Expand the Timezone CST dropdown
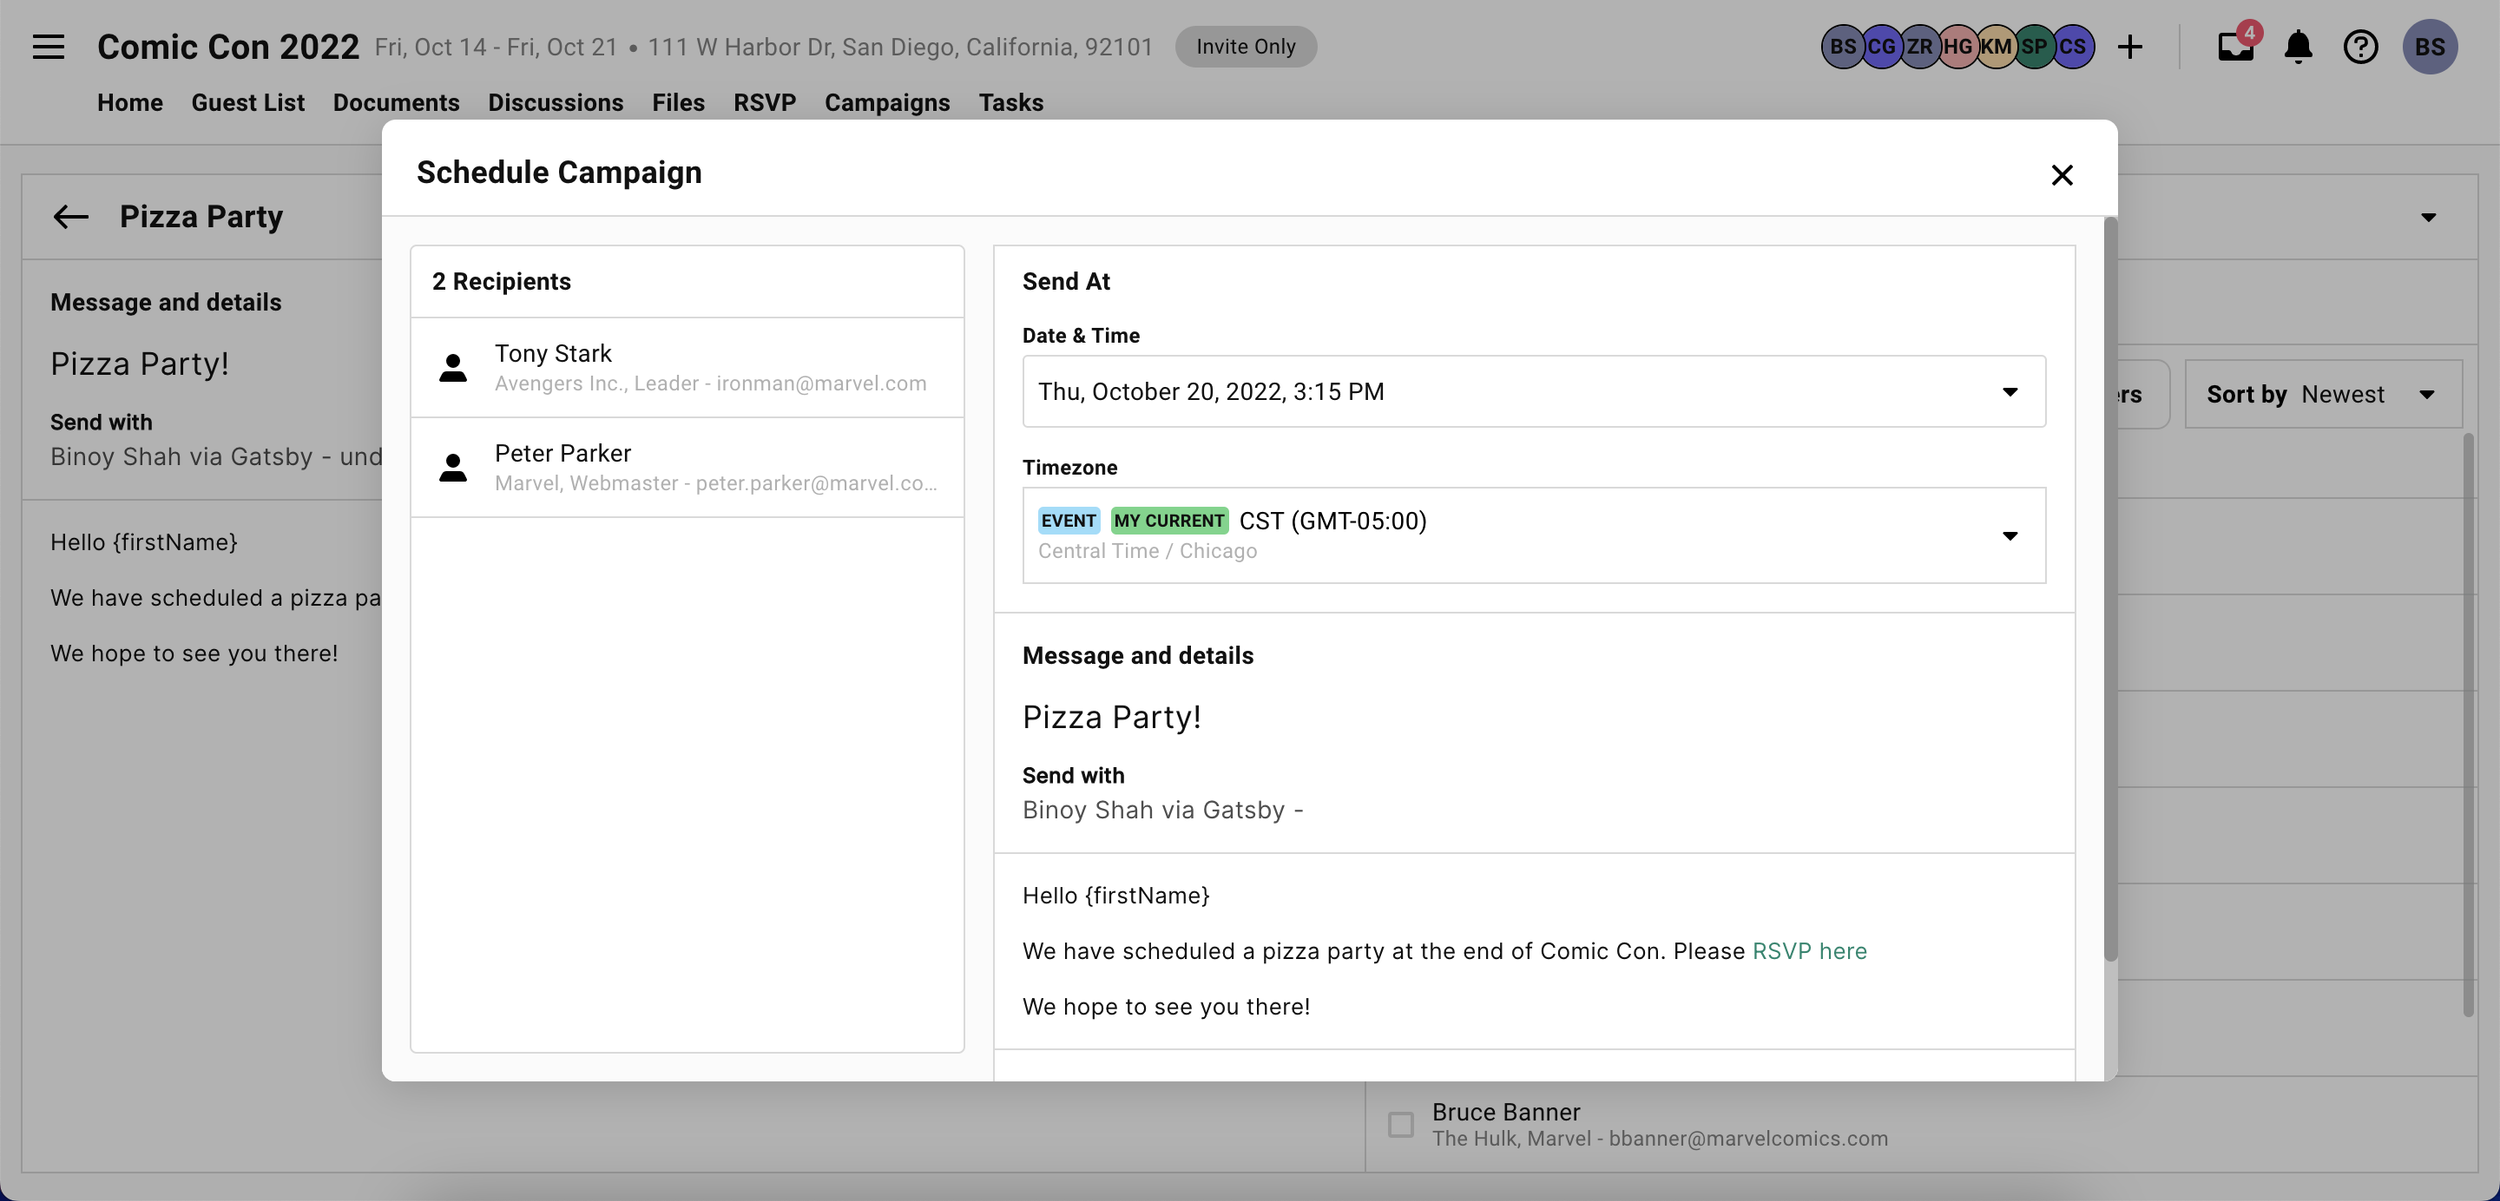The width and height of the screenshot is (2500, 1201). point(1533,535)
